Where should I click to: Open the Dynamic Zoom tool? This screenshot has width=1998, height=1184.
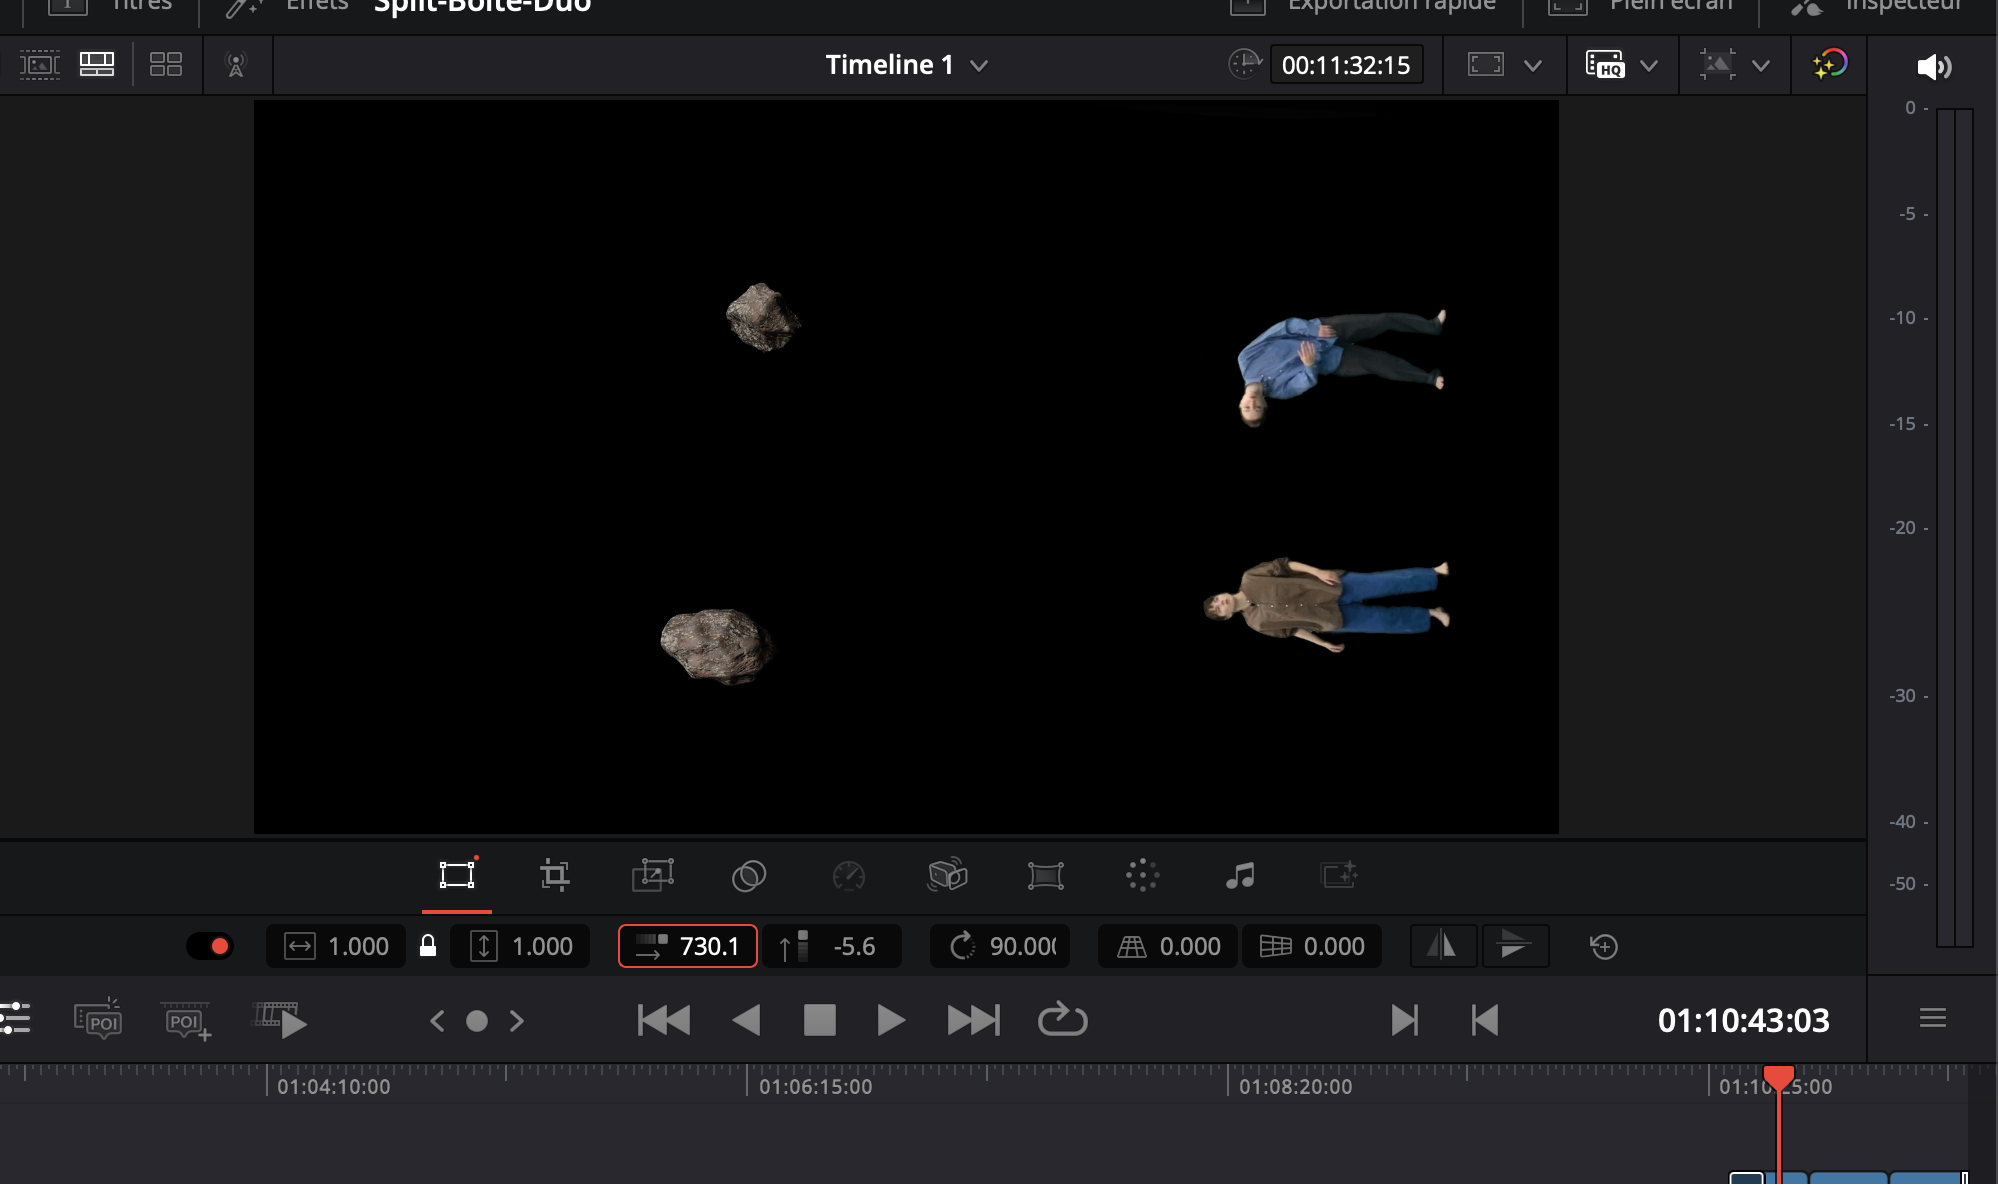coord(652,875)
